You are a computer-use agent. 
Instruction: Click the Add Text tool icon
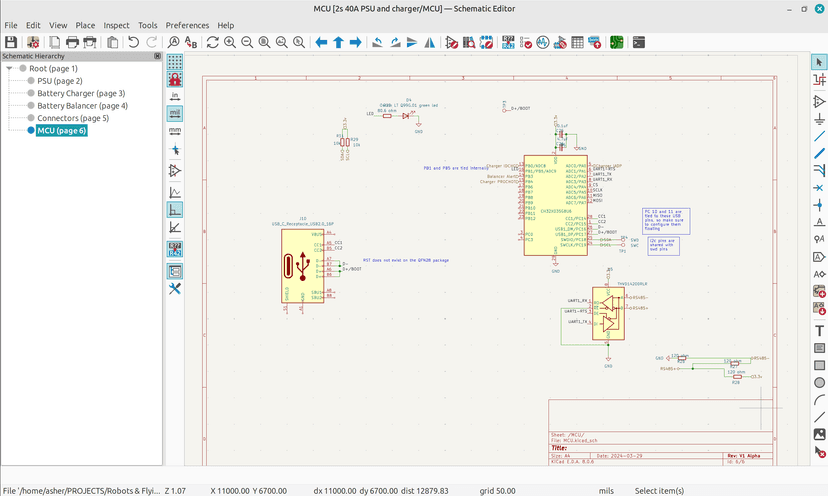click(x=819, y=330)
